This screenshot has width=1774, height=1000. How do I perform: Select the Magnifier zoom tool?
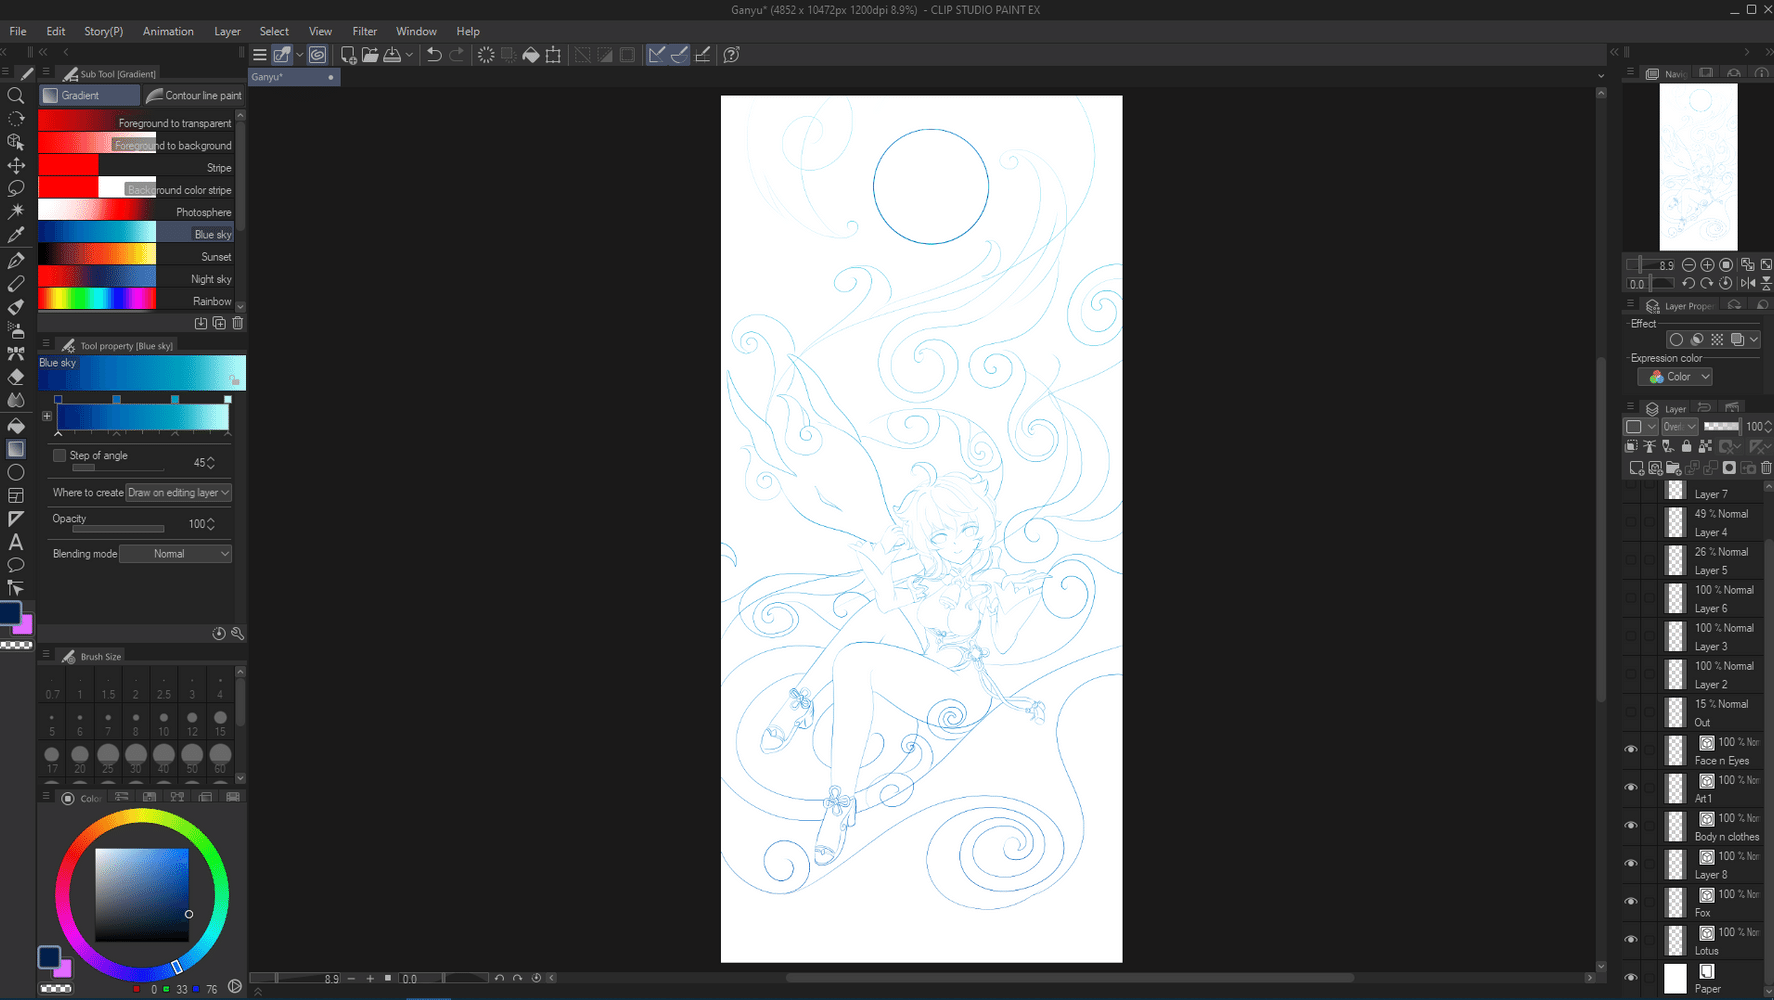point(16,96)
